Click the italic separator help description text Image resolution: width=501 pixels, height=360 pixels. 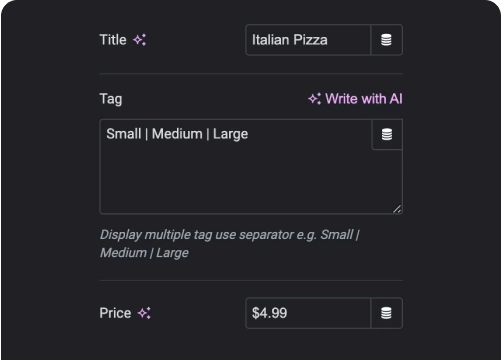230,244
